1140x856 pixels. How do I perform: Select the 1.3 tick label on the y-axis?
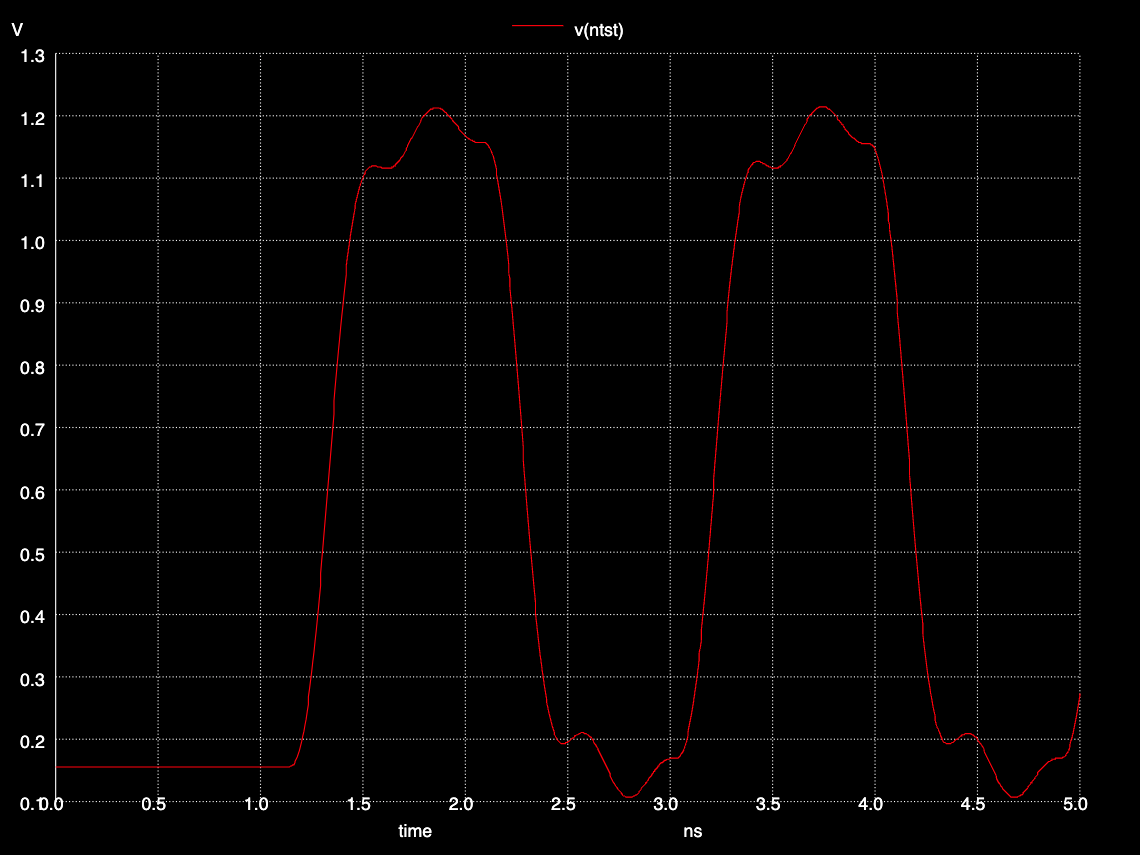[x=33, y=55]
